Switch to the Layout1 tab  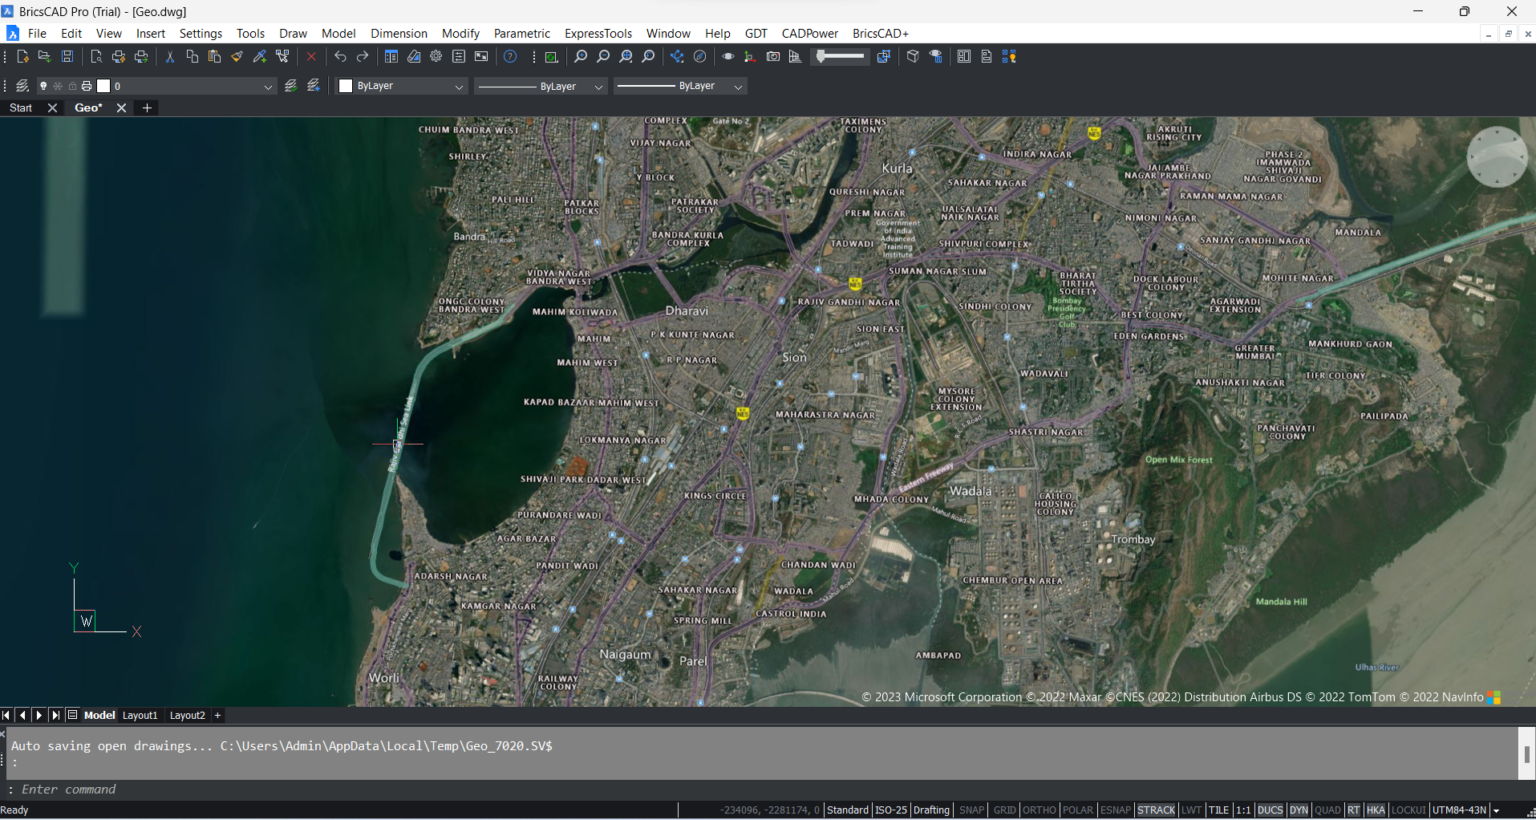[x=140, y=715]
